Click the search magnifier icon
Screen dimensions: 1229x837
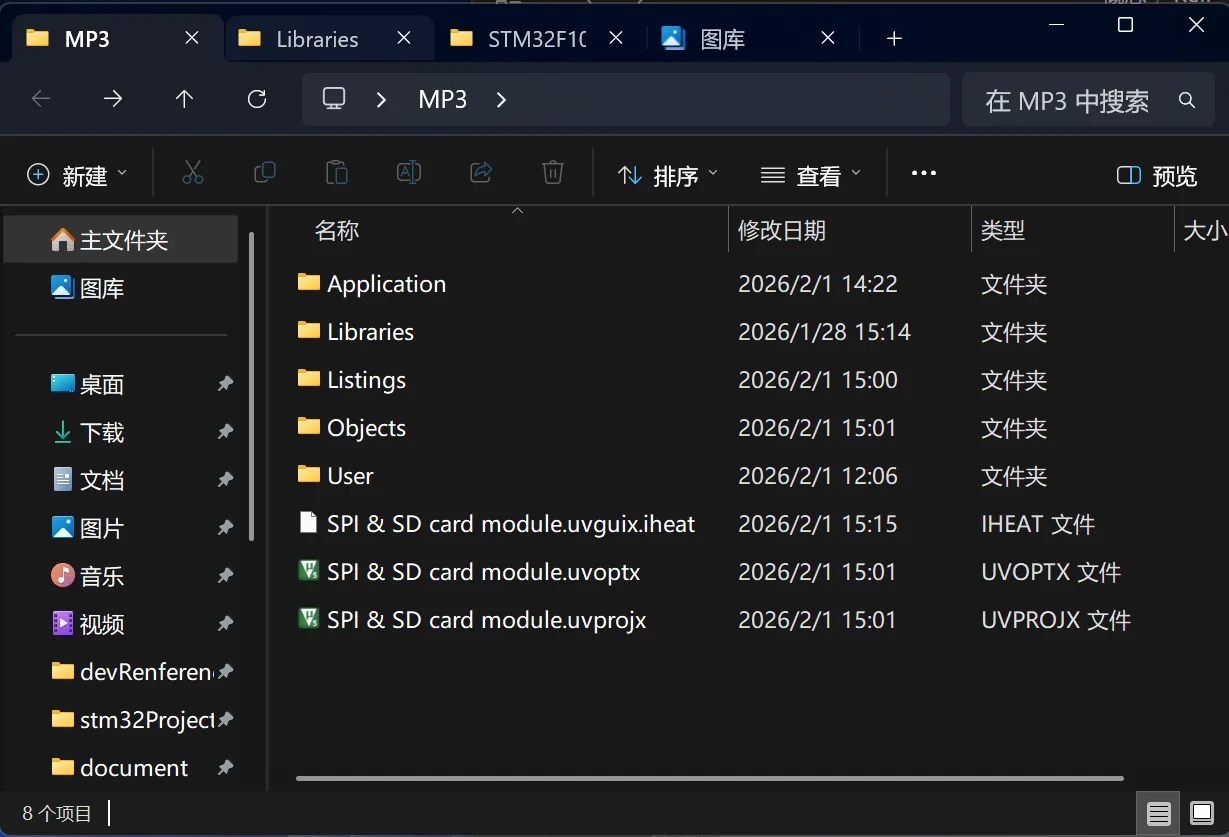coord(1187,100)
